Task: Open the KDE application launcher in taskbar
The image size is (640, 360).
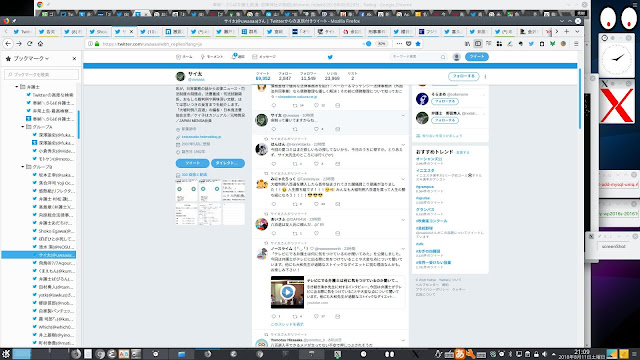Action: (6, 353)
